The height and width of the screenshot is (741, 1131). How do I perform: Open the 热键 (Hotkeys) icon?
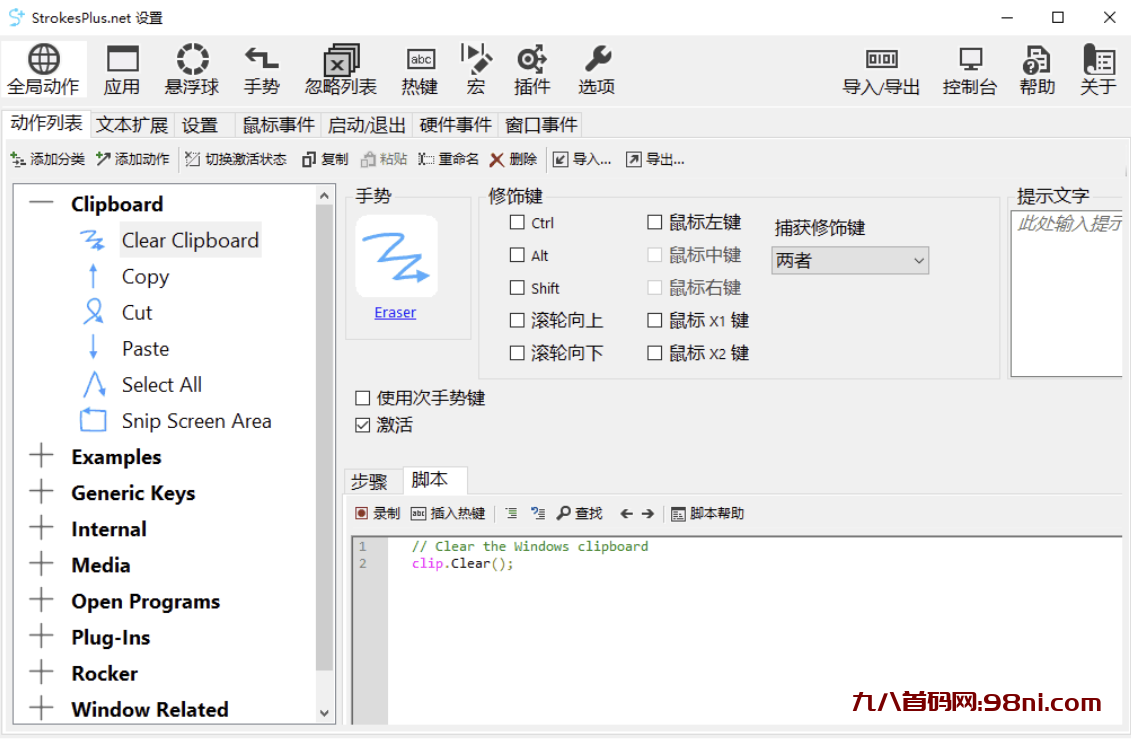(419, 67)
